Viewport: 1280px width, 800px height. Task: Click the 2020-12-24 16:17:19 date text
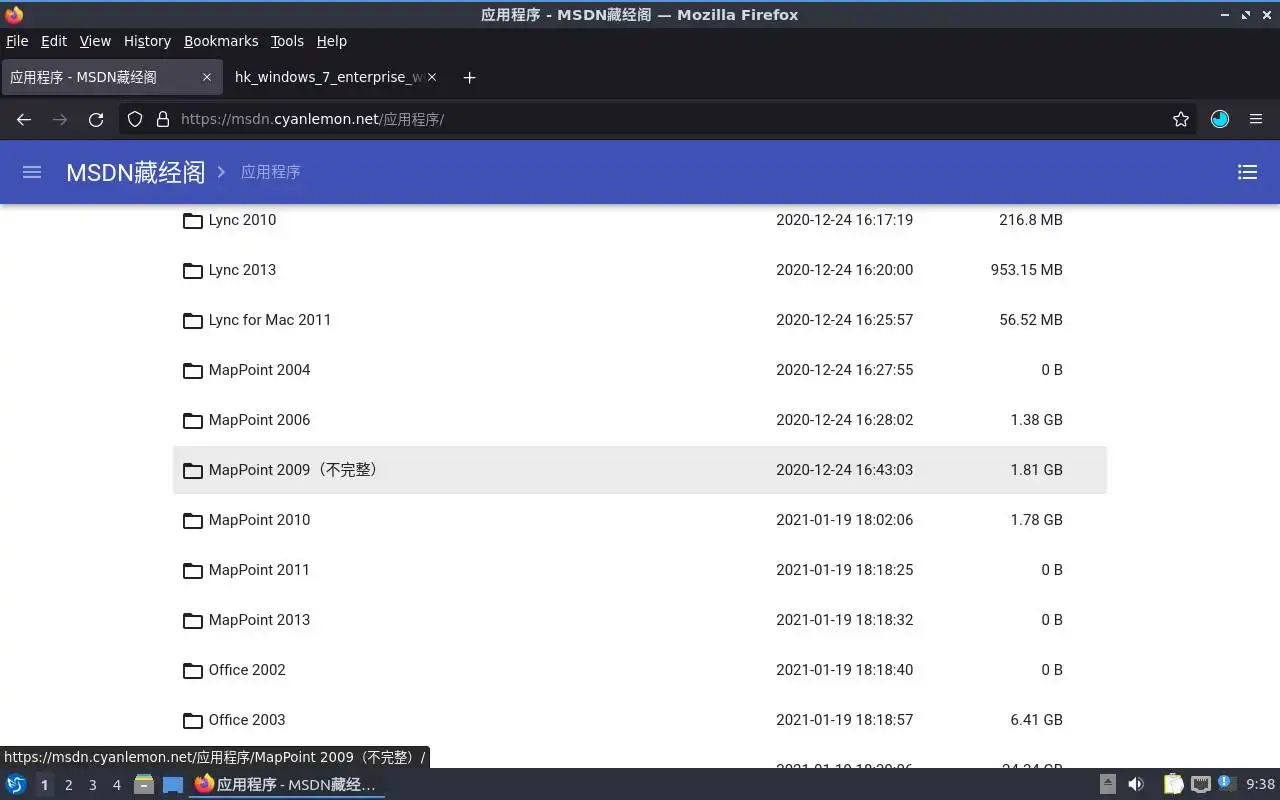[x=844, y=220]
